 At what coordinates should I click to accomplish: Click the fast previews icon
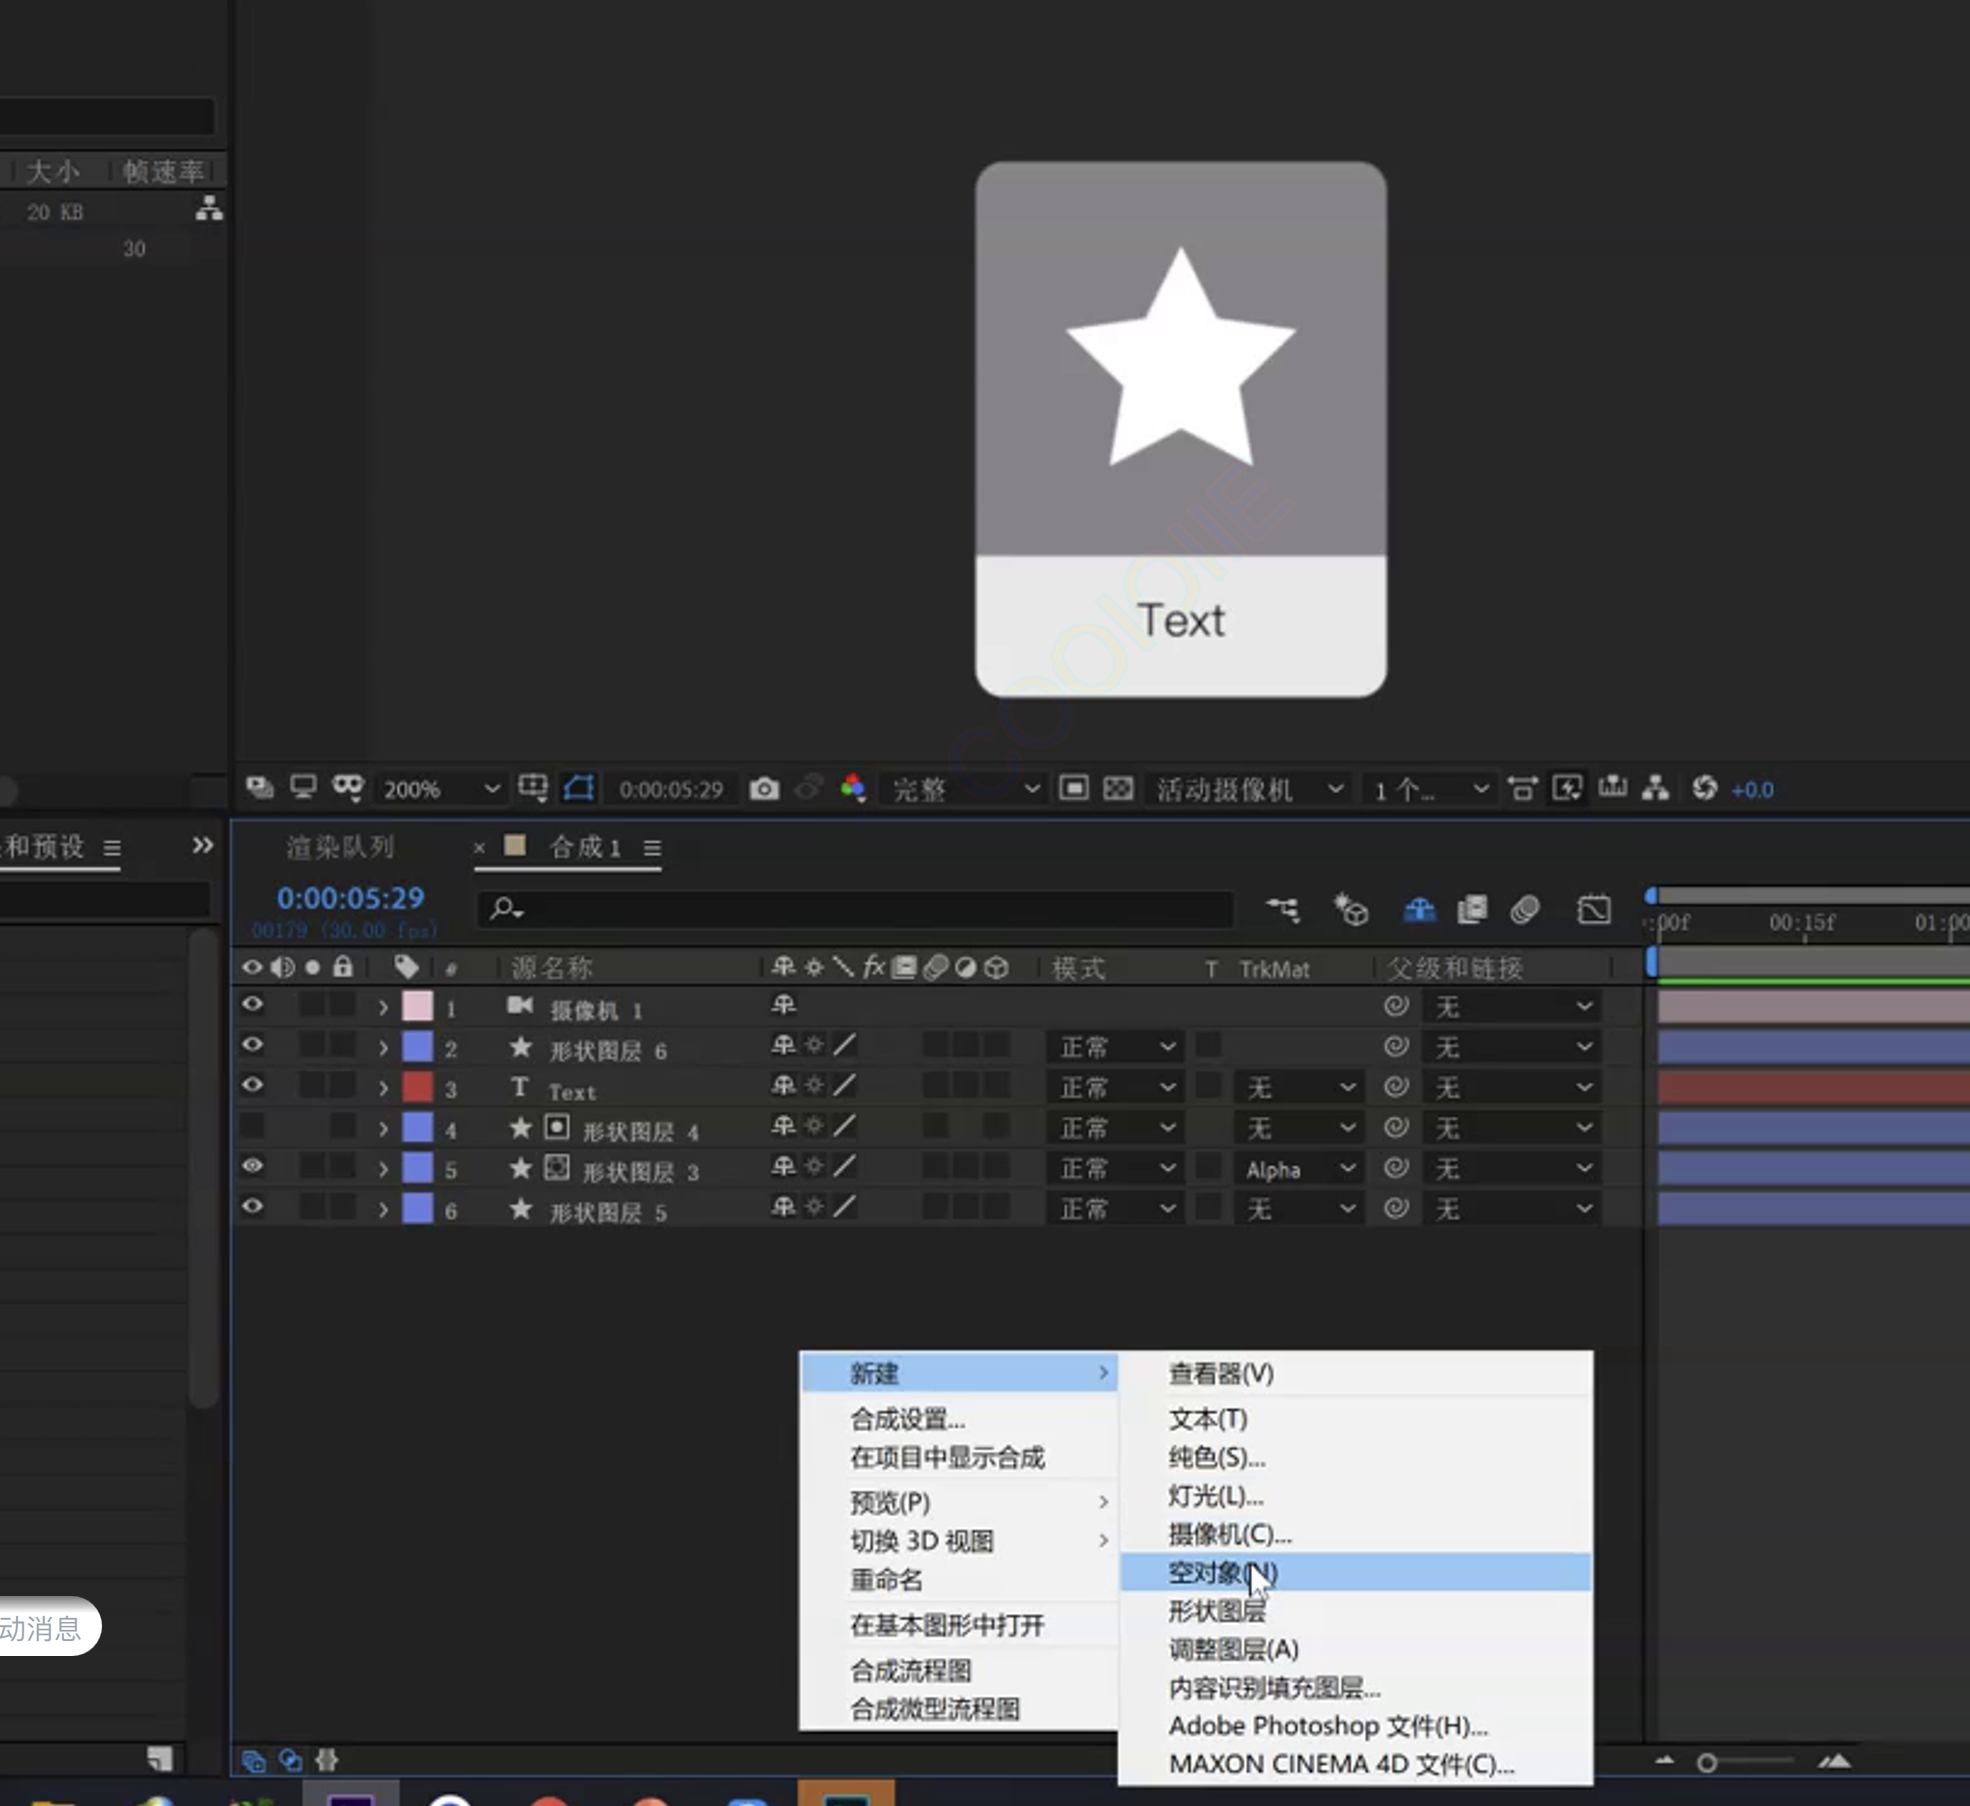[1567, 789]
